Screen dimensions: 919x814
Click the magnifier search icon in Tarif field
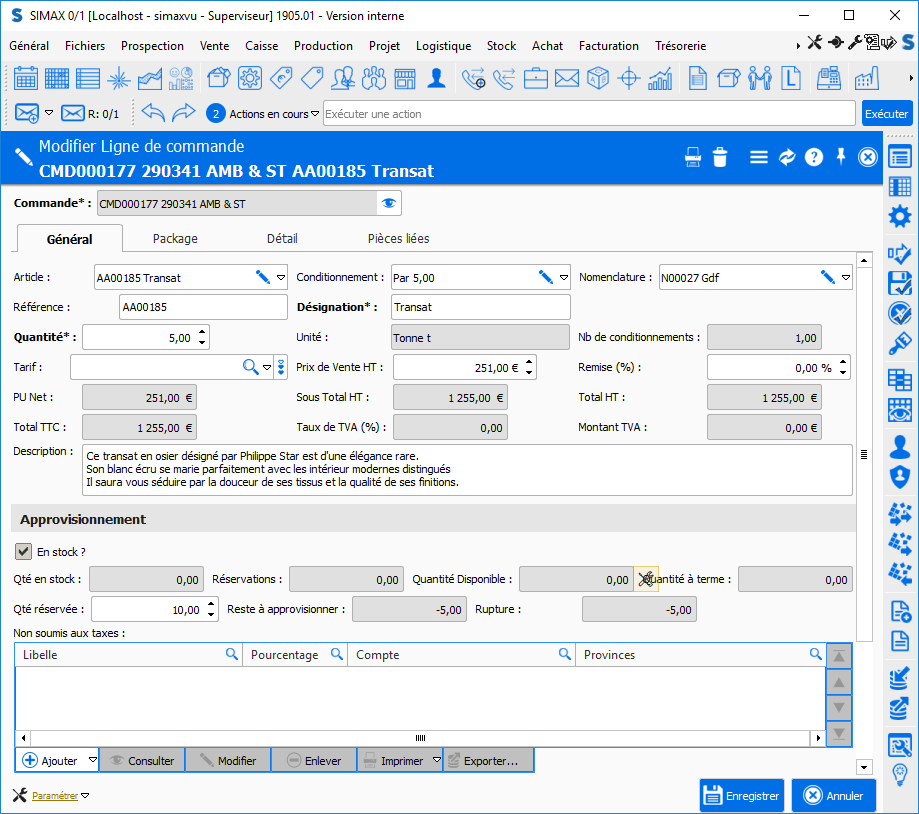coord(251,367)
